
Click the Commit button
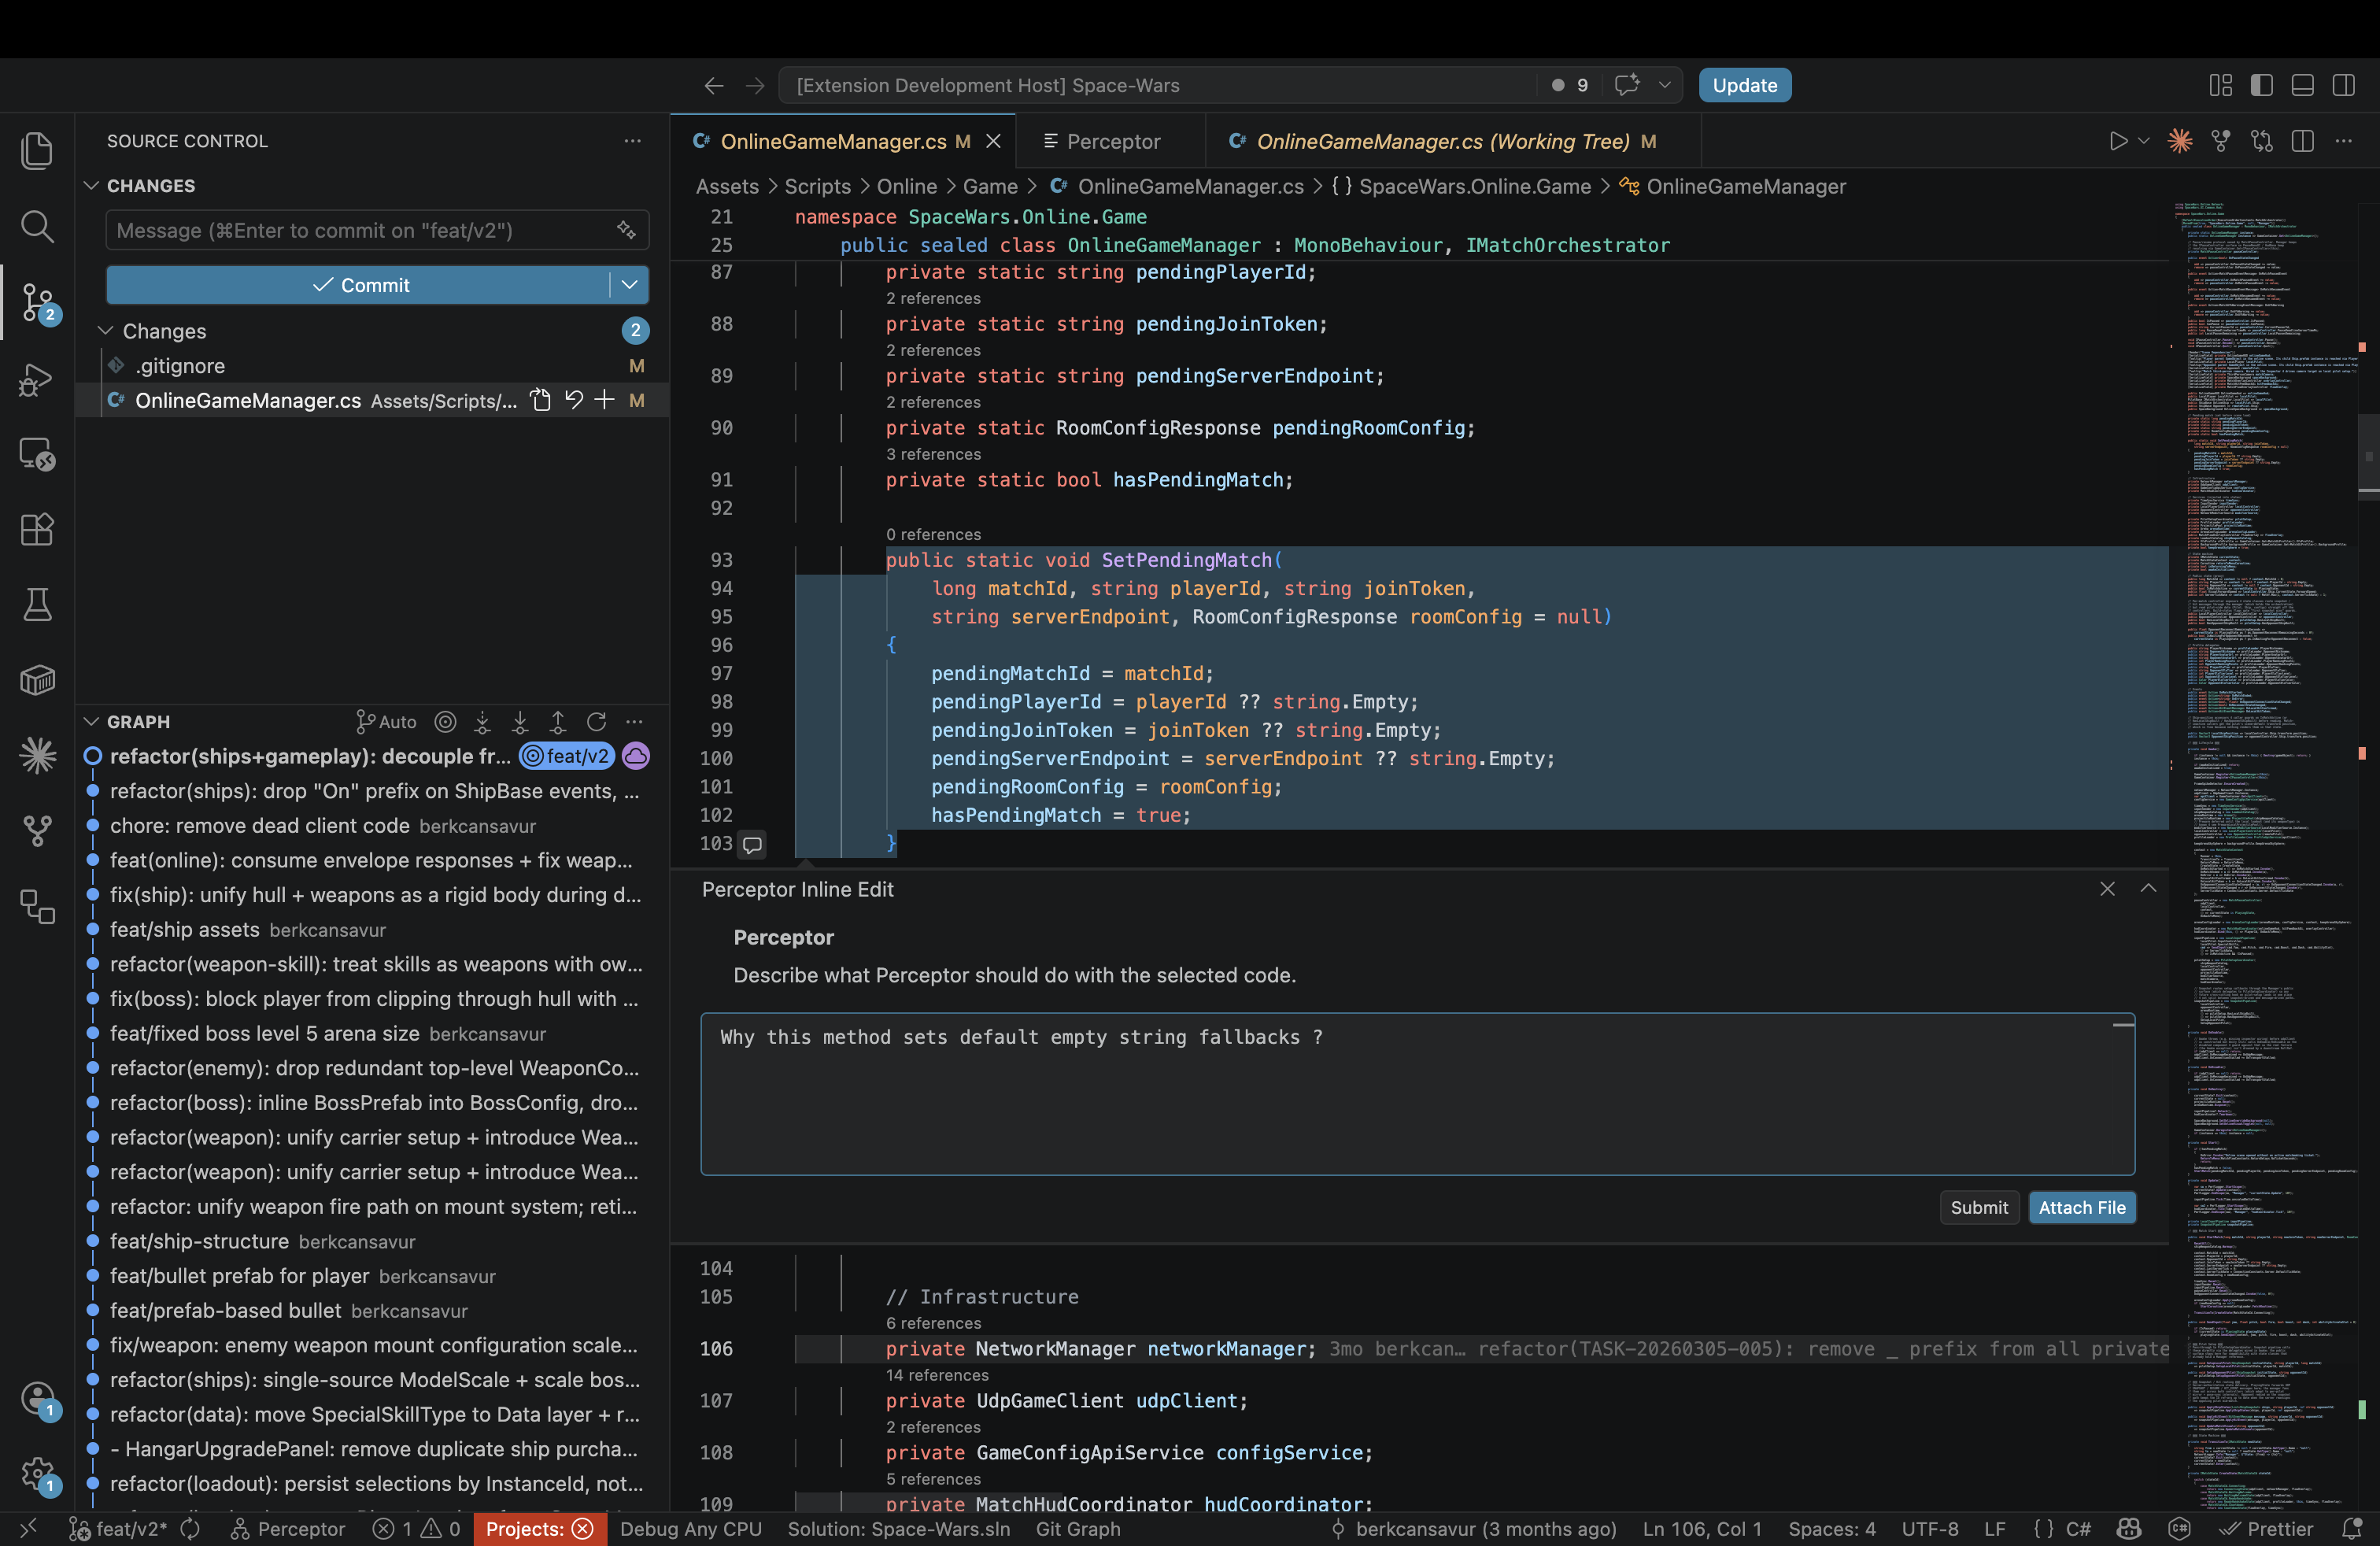(x=360, y=285)
